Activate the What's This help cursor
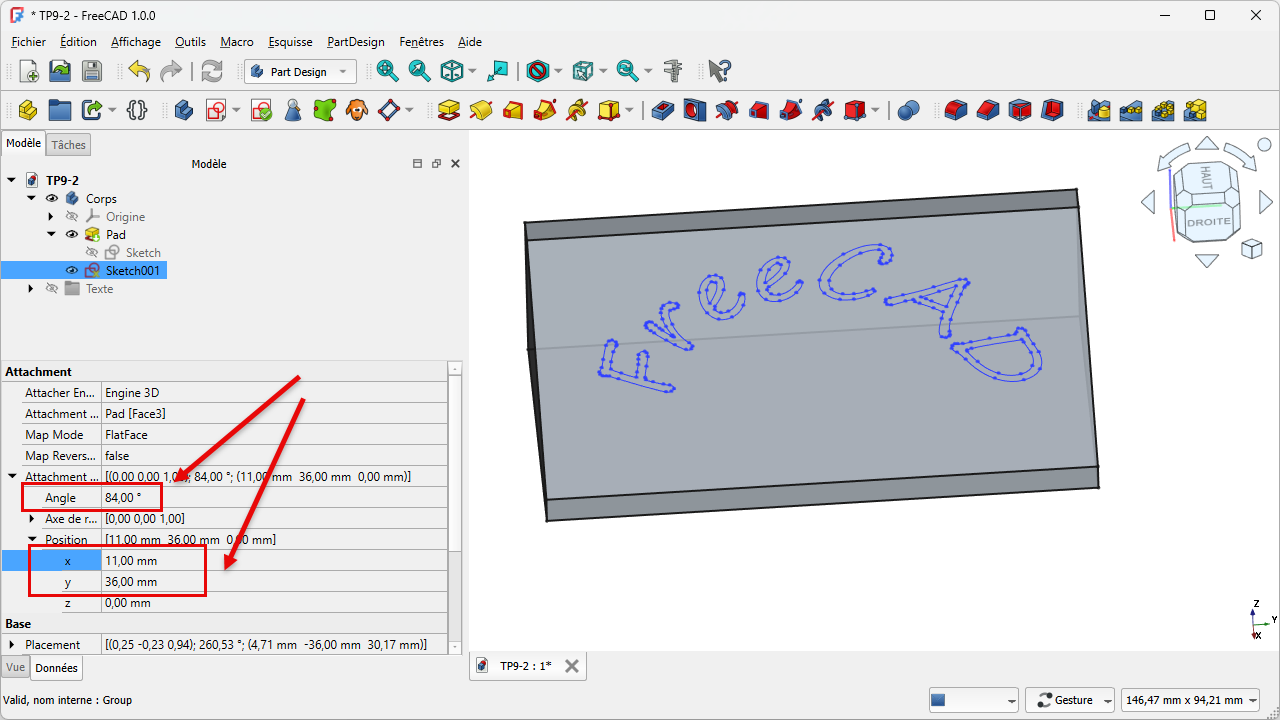 pyautogui.click(x=719, y=71)
